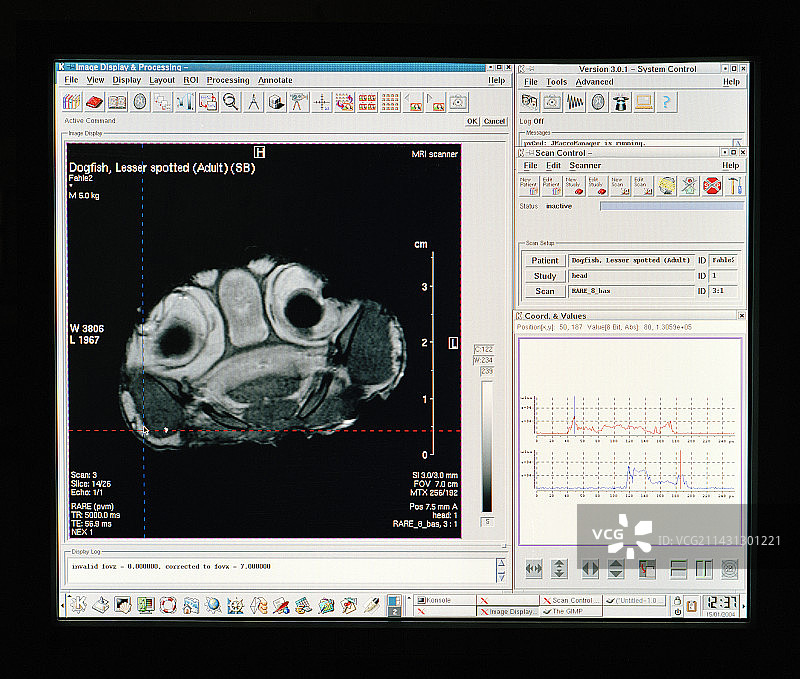This screenshot has height=679, width=800.
Task: Click the compass measurement tool icon
Action: click(254, 101)
